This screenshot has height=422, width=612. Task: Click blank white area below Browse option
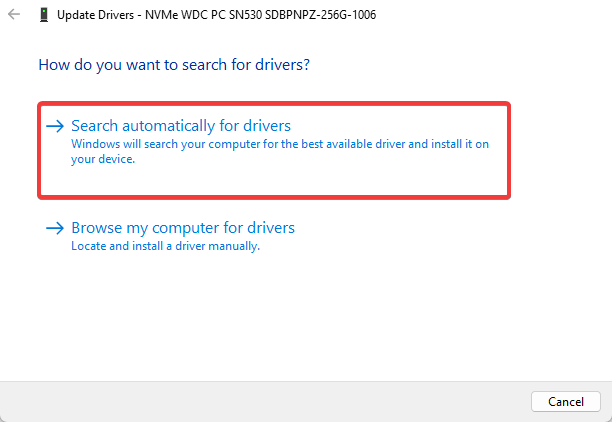[300, 320]
